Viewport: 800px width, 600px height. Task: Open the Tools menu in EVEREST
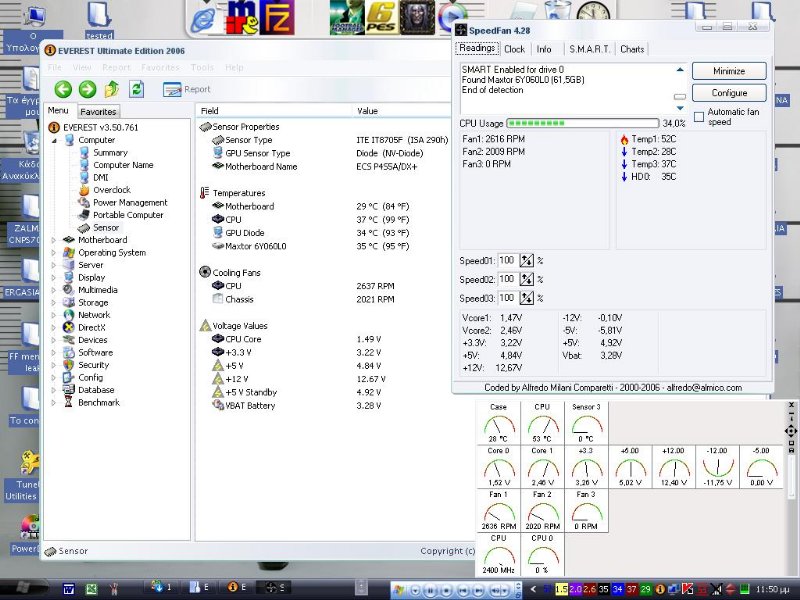click(x=202, y=67)
